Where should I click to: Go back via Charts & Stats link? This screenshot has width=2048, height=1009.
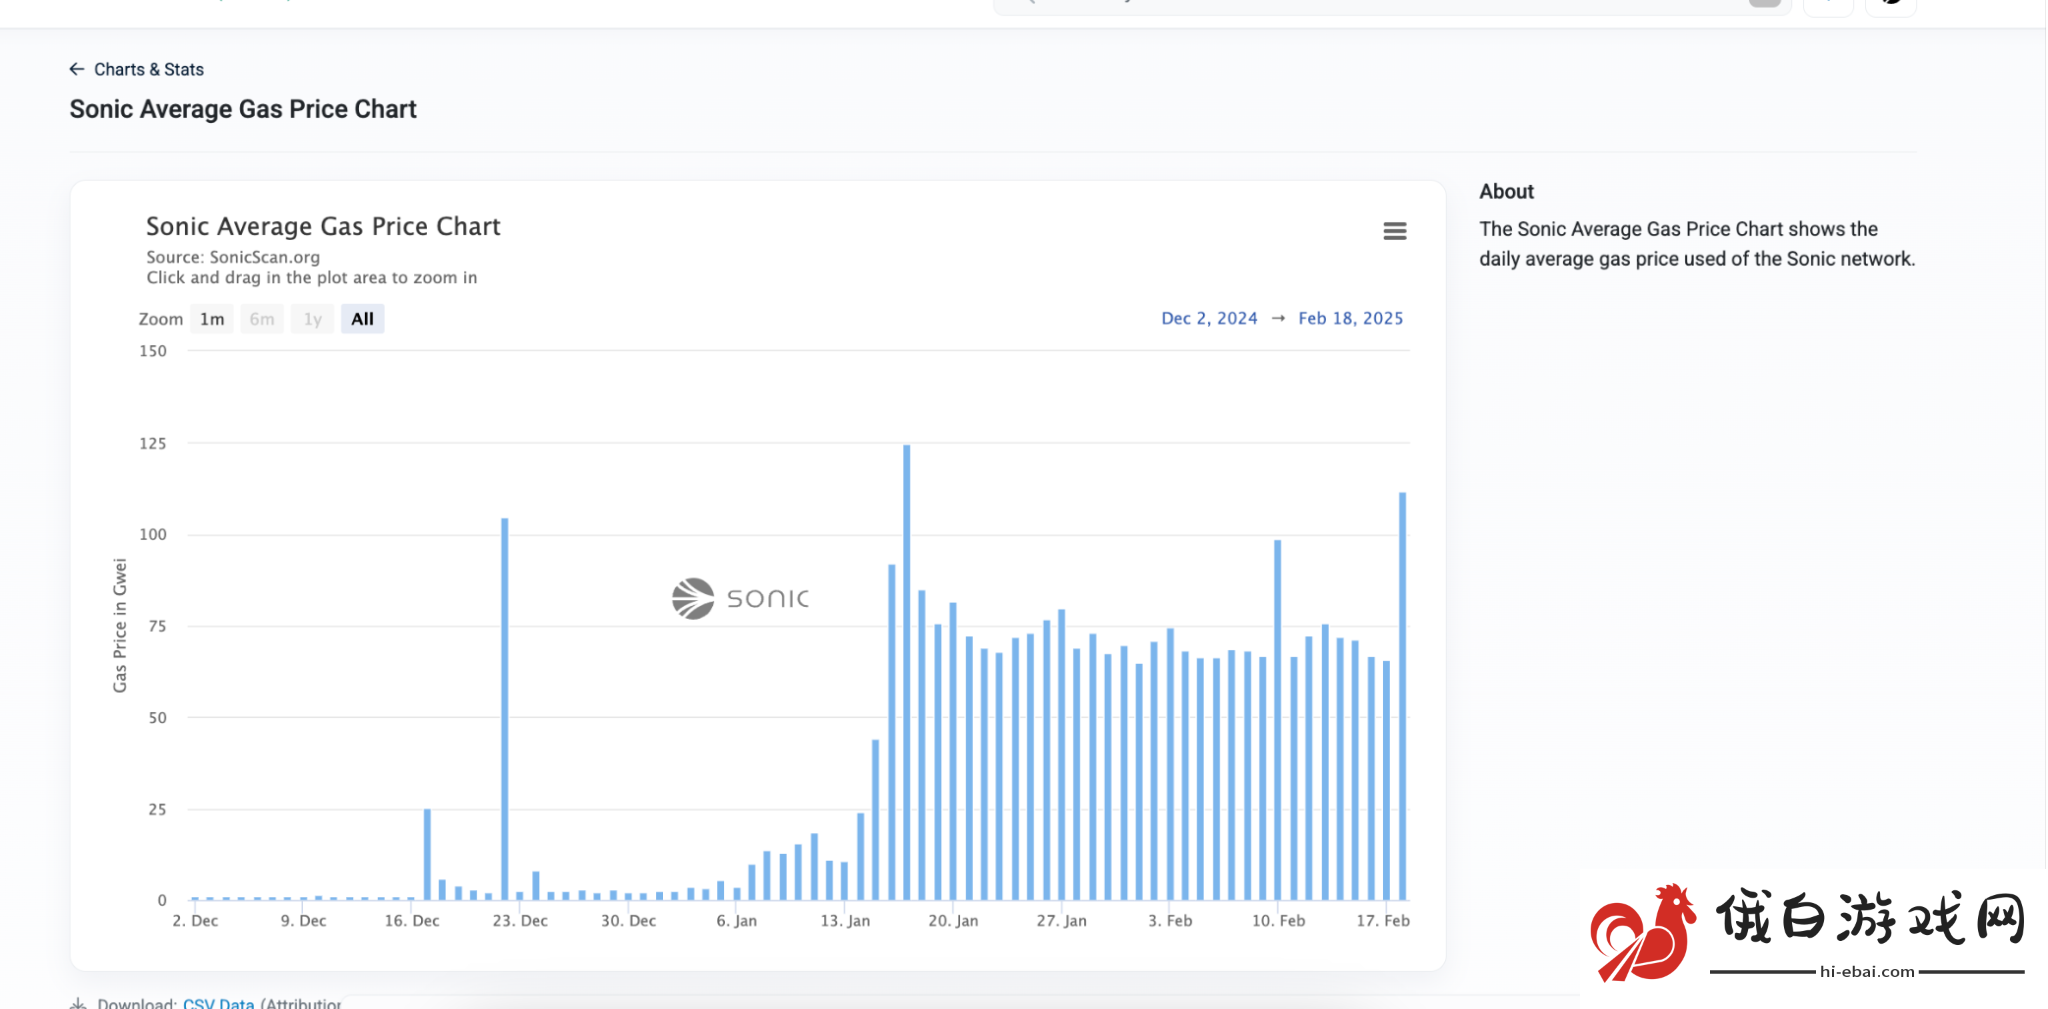pyautogui.click(x=149, y=69)
